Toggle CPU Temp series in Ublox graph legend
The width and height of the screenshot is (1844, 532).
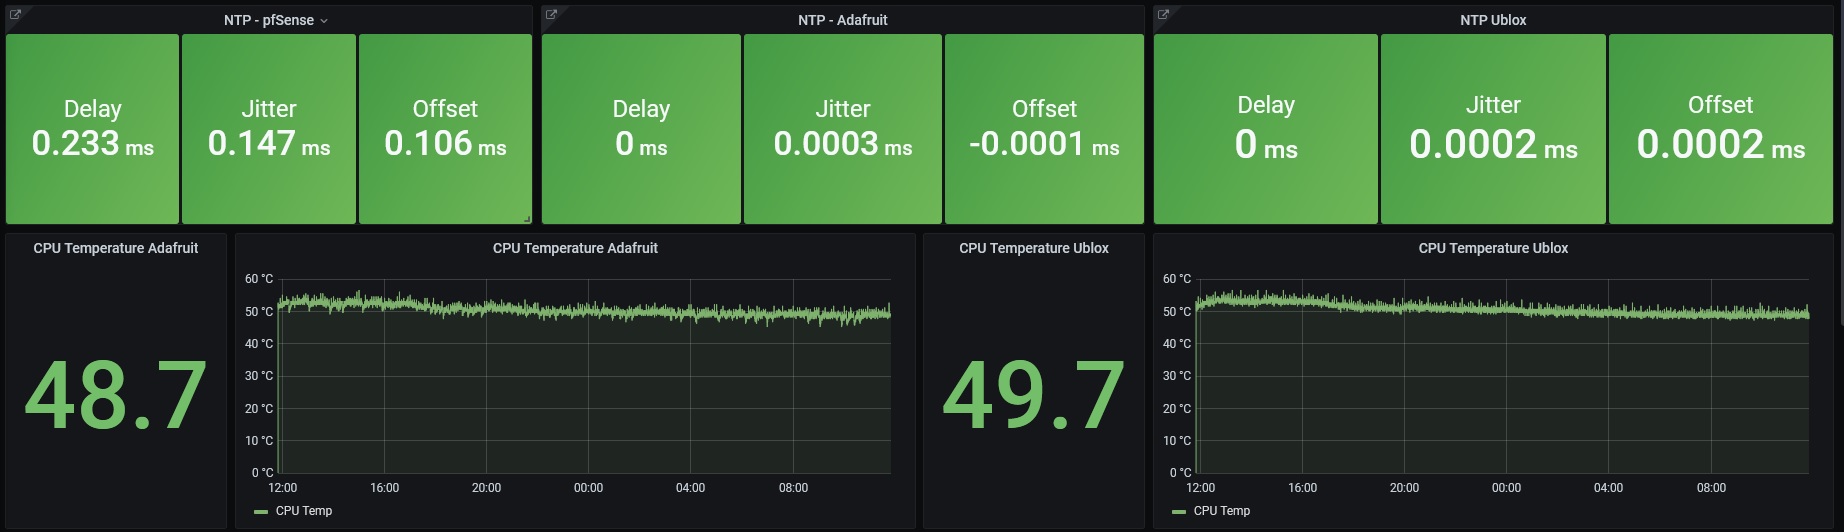pos(1221,511)
